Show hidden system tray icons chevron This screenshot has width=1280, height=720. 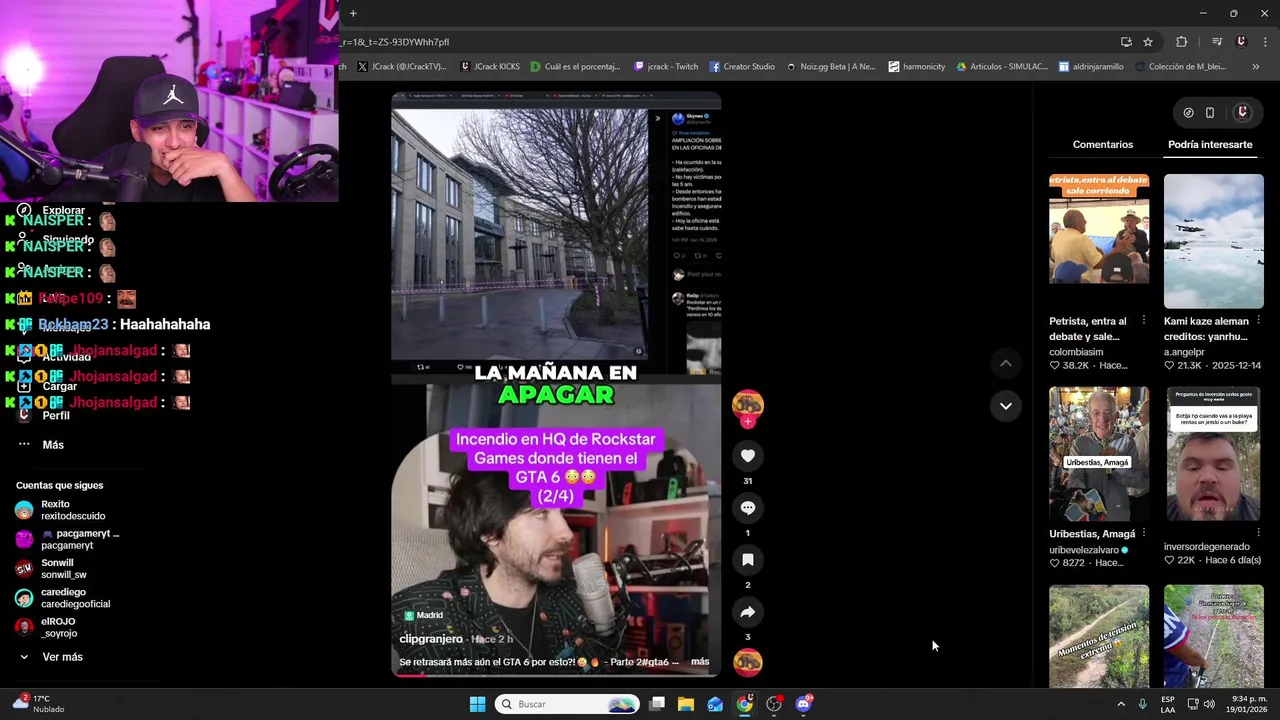pos(1121,704)
